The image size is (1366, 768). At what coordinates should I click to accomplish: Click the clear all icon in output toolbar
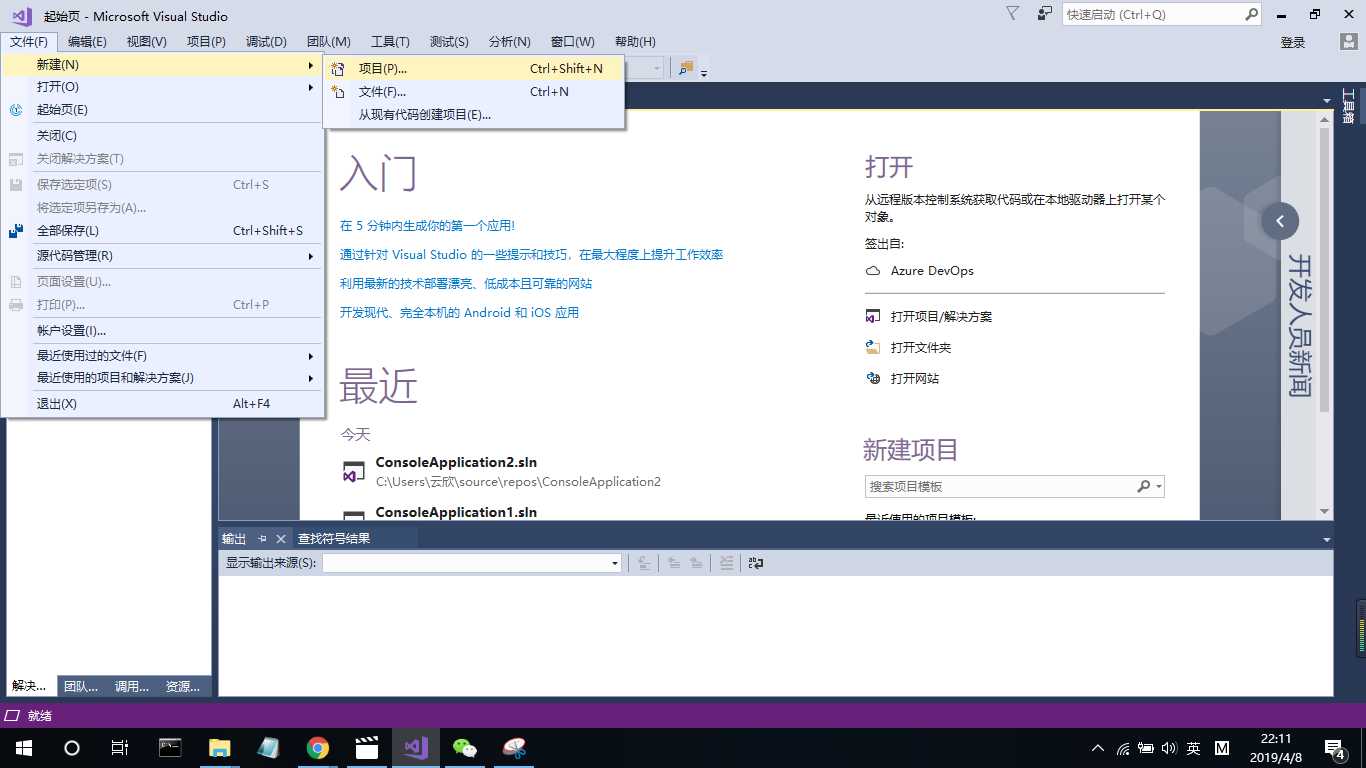click(727, 563)
